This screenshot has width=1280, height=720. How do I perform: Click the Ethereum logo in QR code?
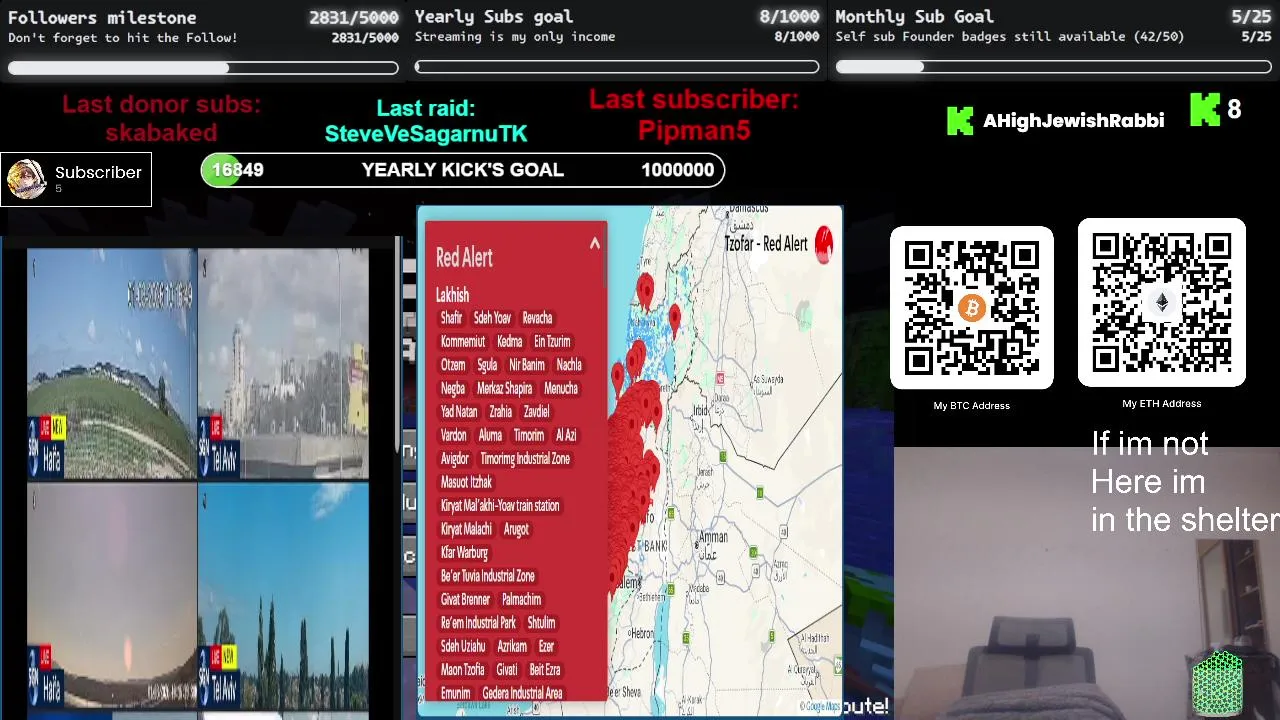(x=1161, y=303)
